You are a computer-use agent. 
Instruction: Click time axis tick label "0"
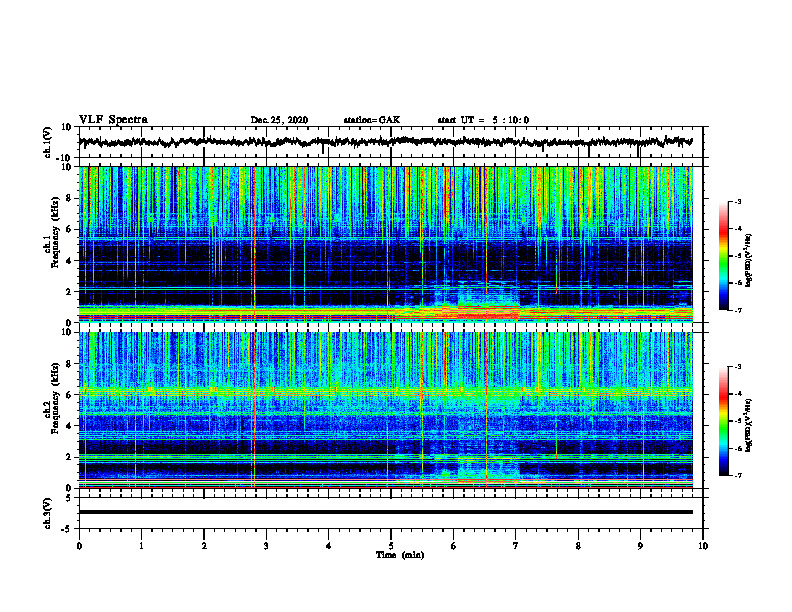pos(79,546)
